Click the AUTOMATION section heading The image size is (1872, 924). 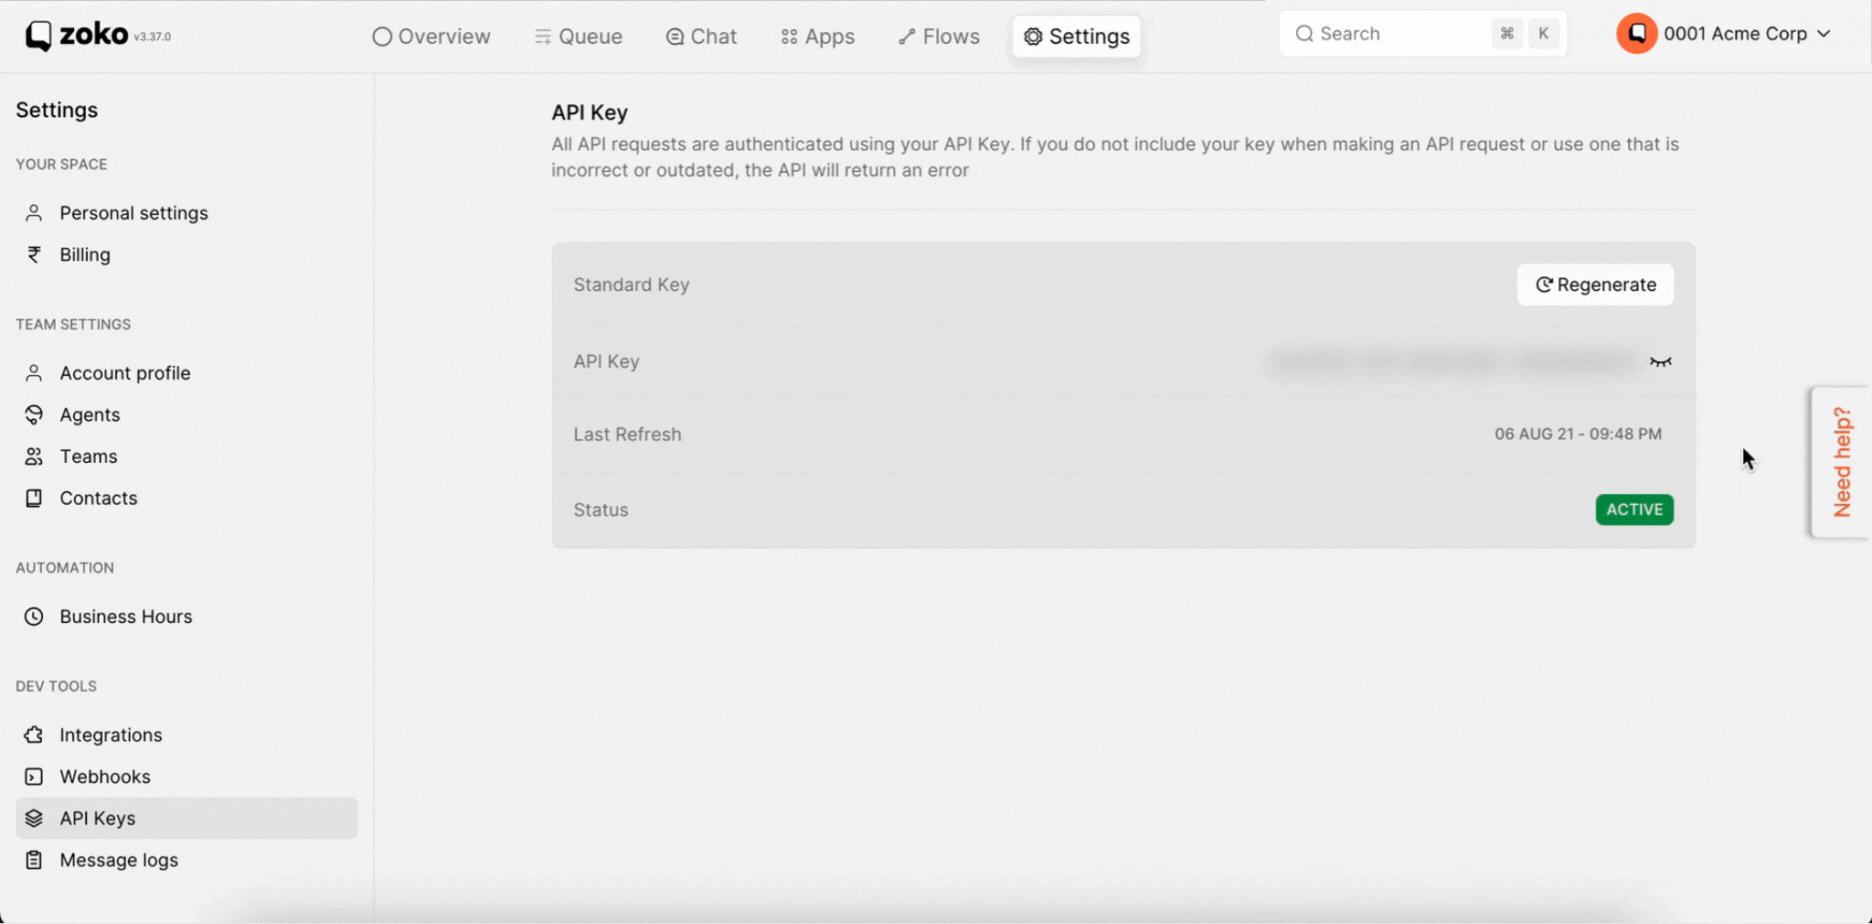pos(65,568)
